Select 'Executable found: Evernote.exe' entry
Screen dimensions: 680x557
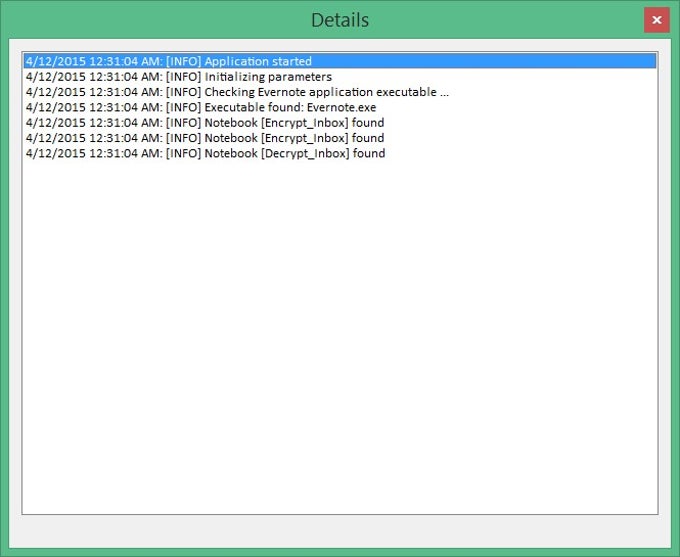point(340,107)
